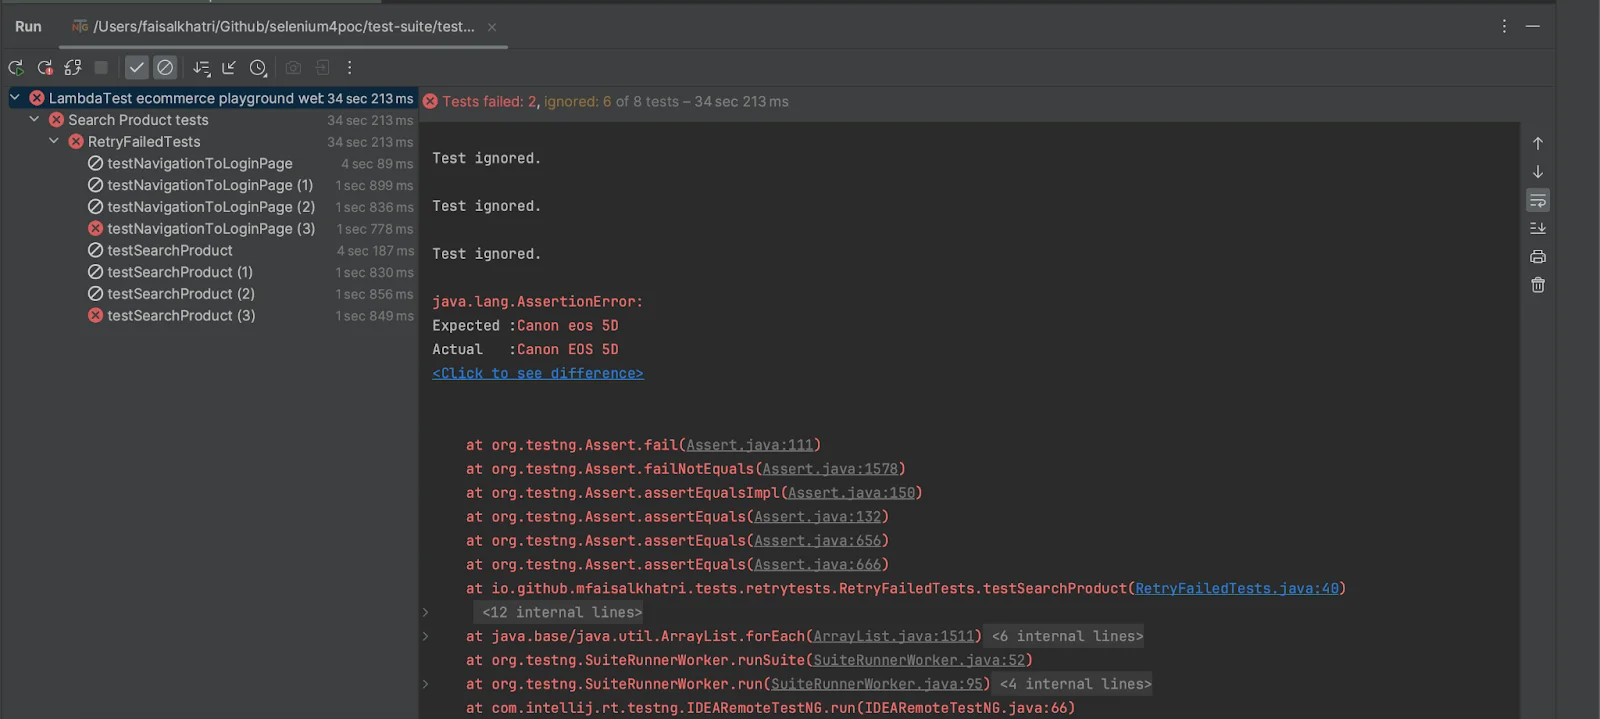Open the Run panel options menu

point(1504,27)
